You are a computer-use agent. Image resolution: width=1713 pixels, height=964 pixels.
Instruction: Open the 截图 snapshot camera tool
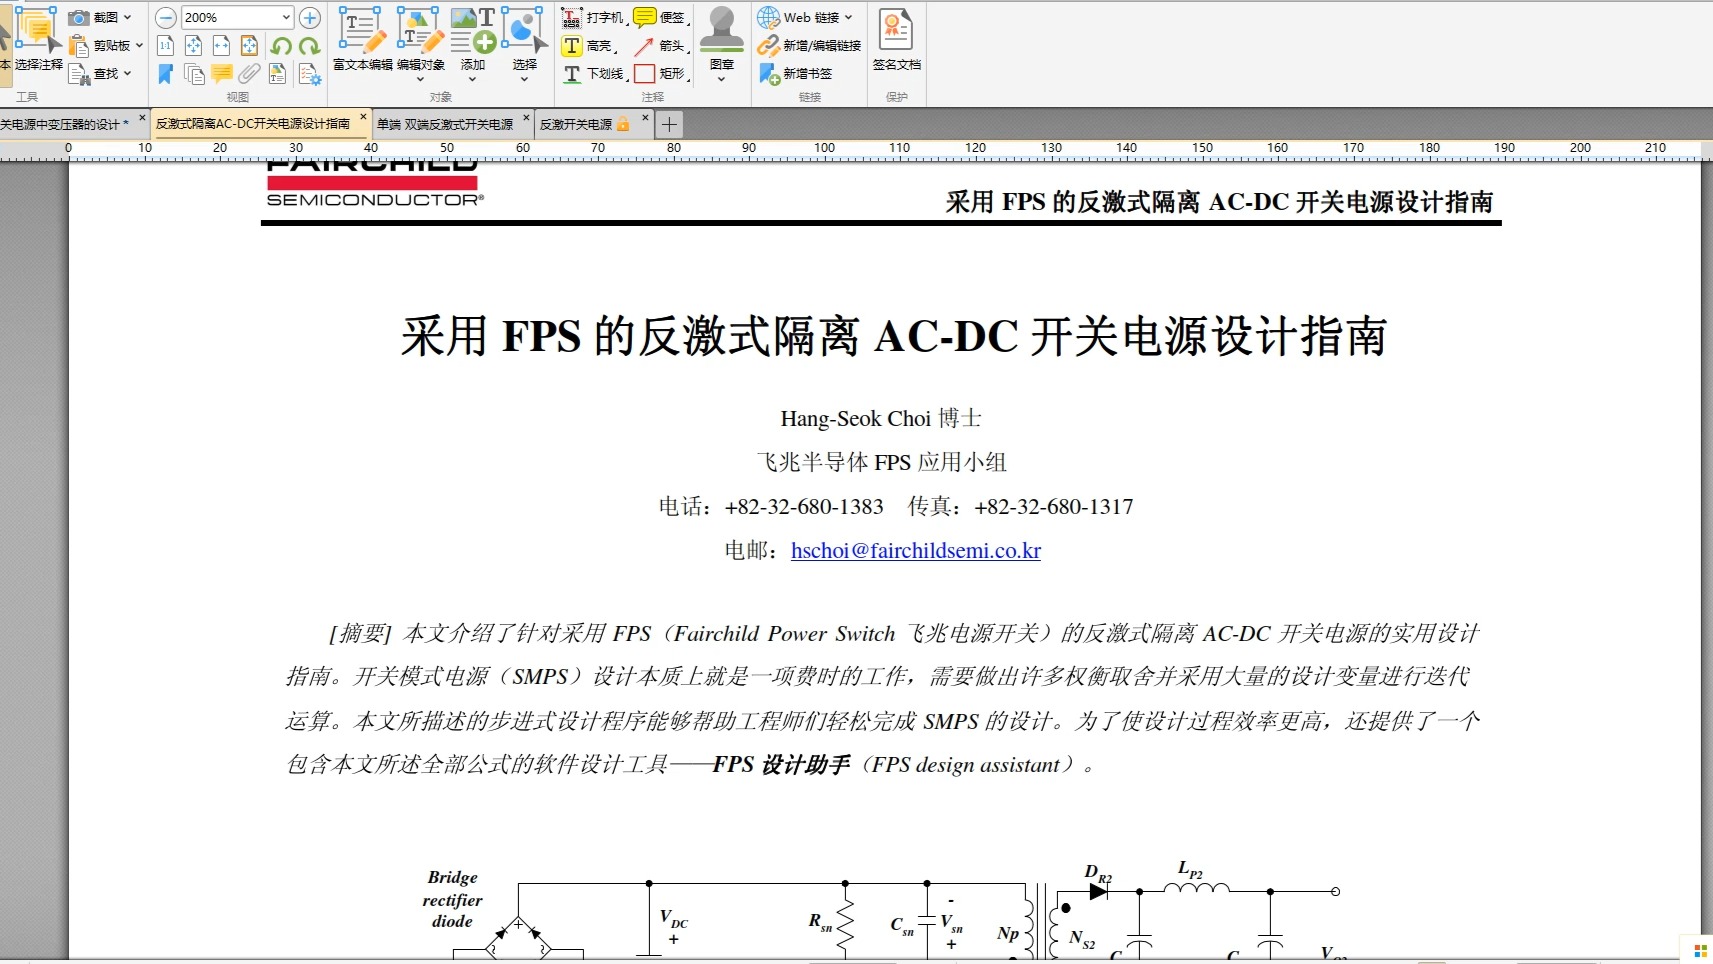click(x=79, y=17)
